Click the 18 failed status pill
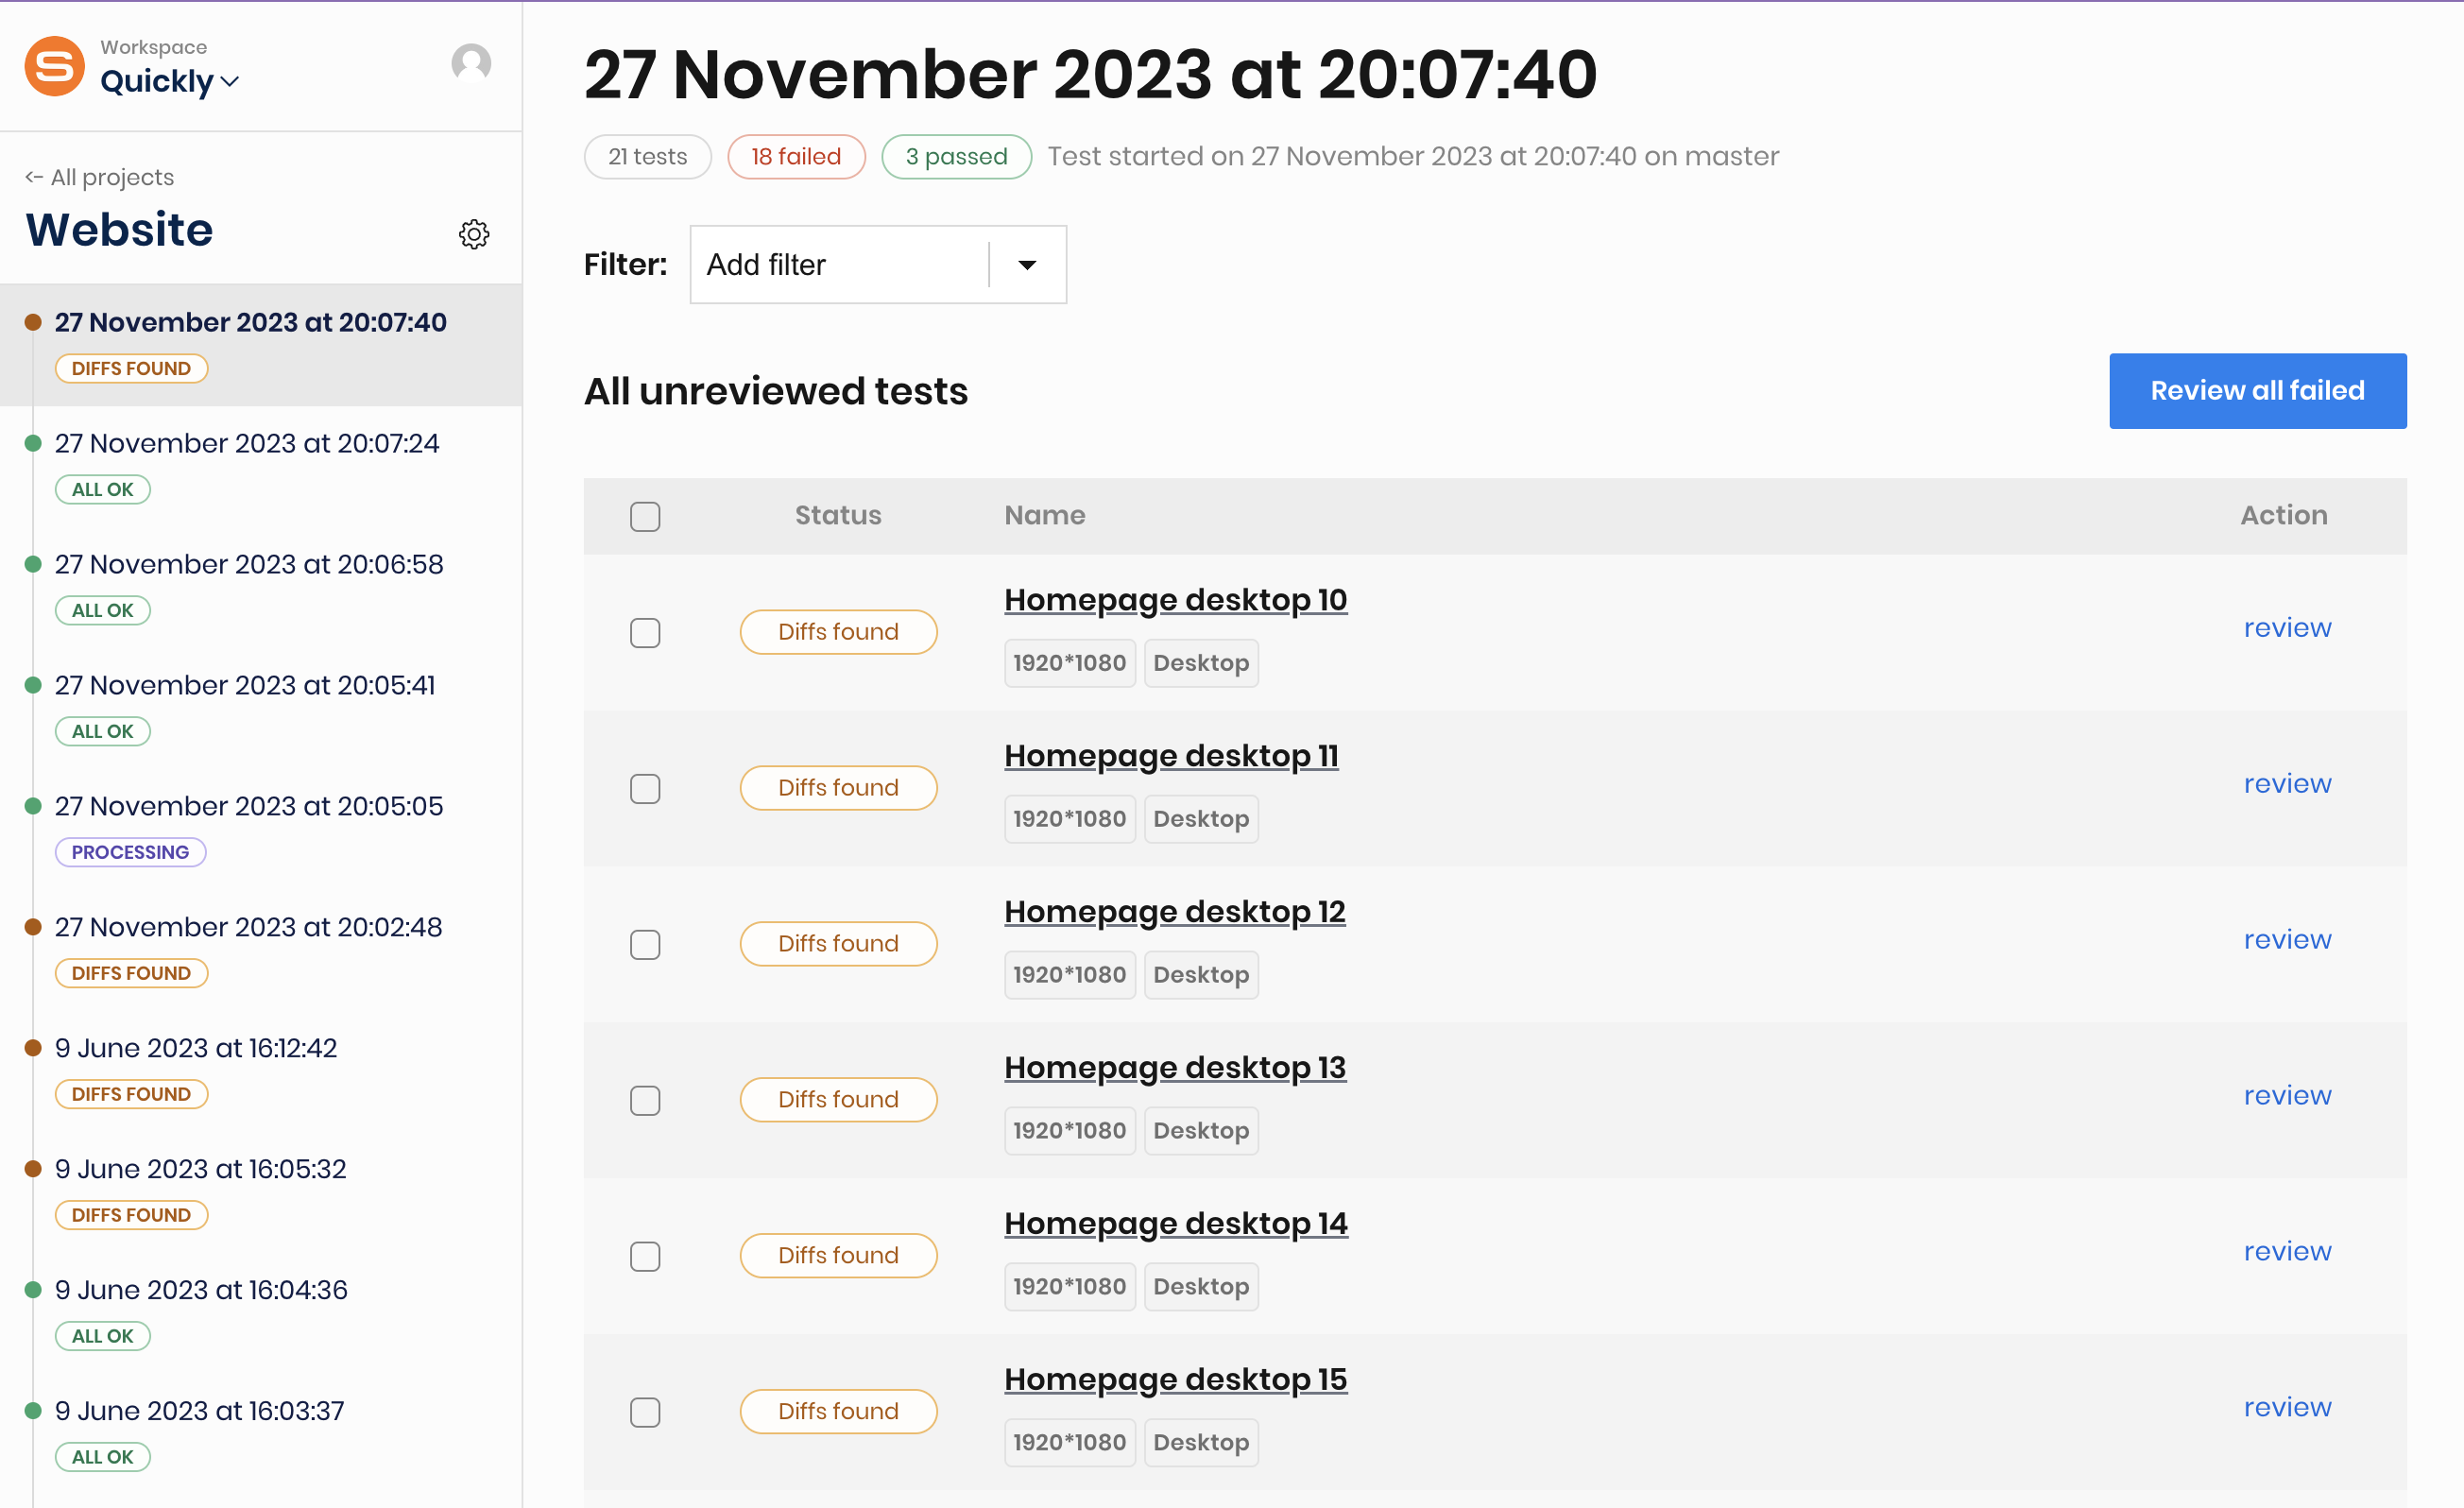This screenshot has height=1508, width=2464. (796, 157)
